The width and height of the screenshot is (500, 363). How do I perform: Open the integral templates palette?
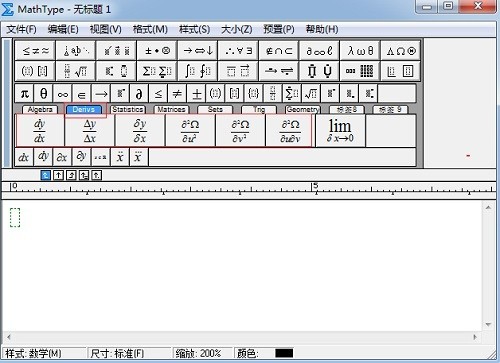[198, 71]
